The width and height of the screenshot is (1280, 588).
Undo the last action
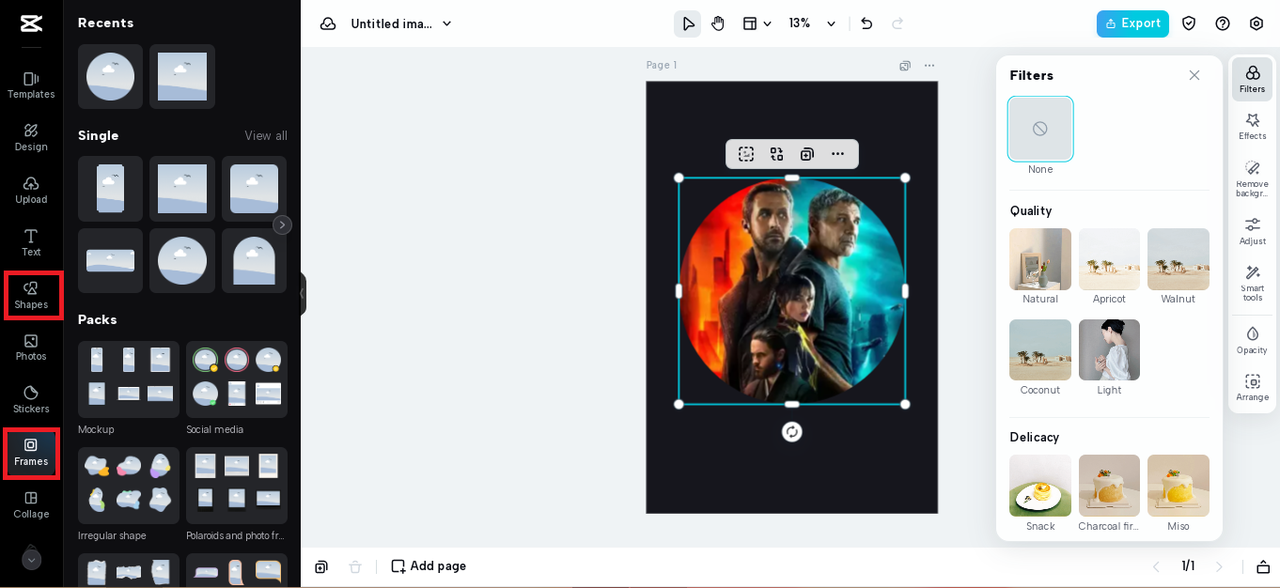pos(867,24)
